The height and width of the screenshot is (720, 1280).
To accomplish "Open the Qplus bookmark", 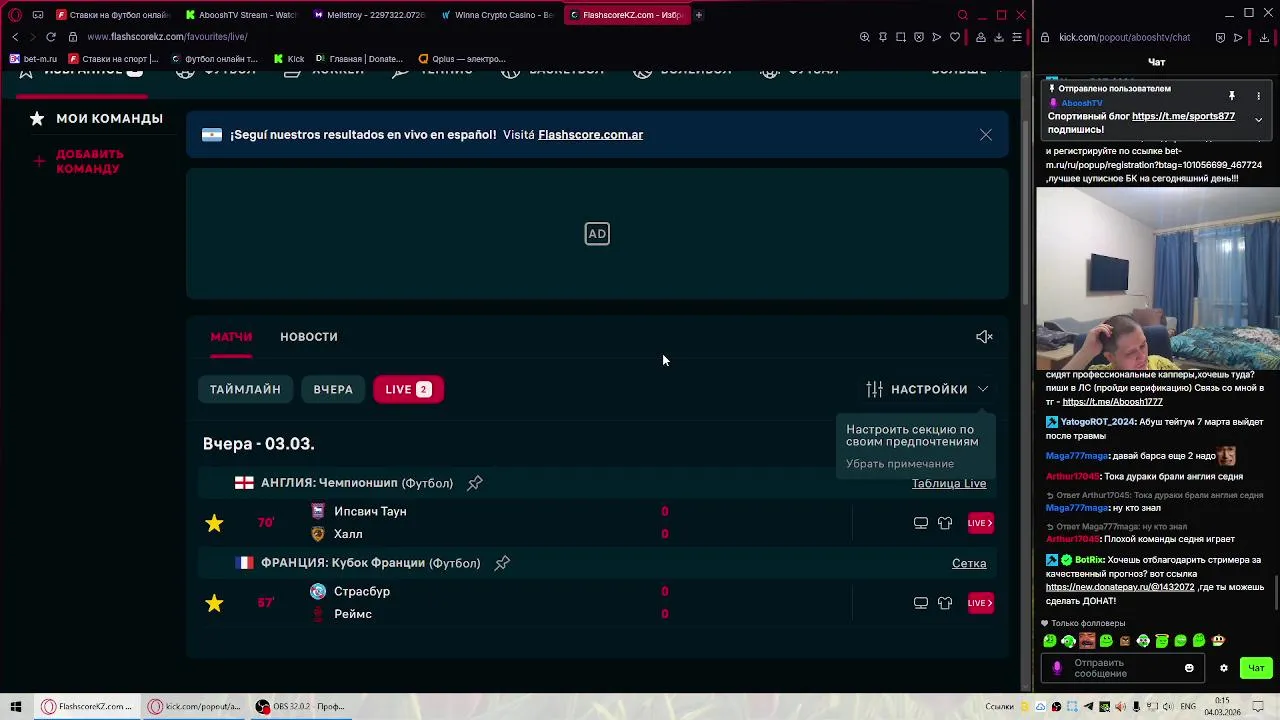I will (x=462, y=59).
